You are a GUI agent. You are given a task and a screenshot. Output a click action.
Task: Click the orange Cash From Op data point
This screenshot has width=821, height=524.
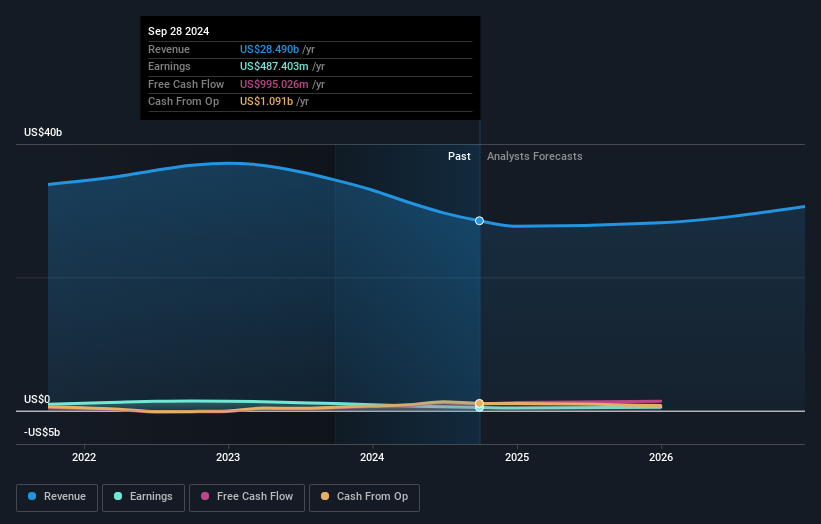click(x=479, y=403)
